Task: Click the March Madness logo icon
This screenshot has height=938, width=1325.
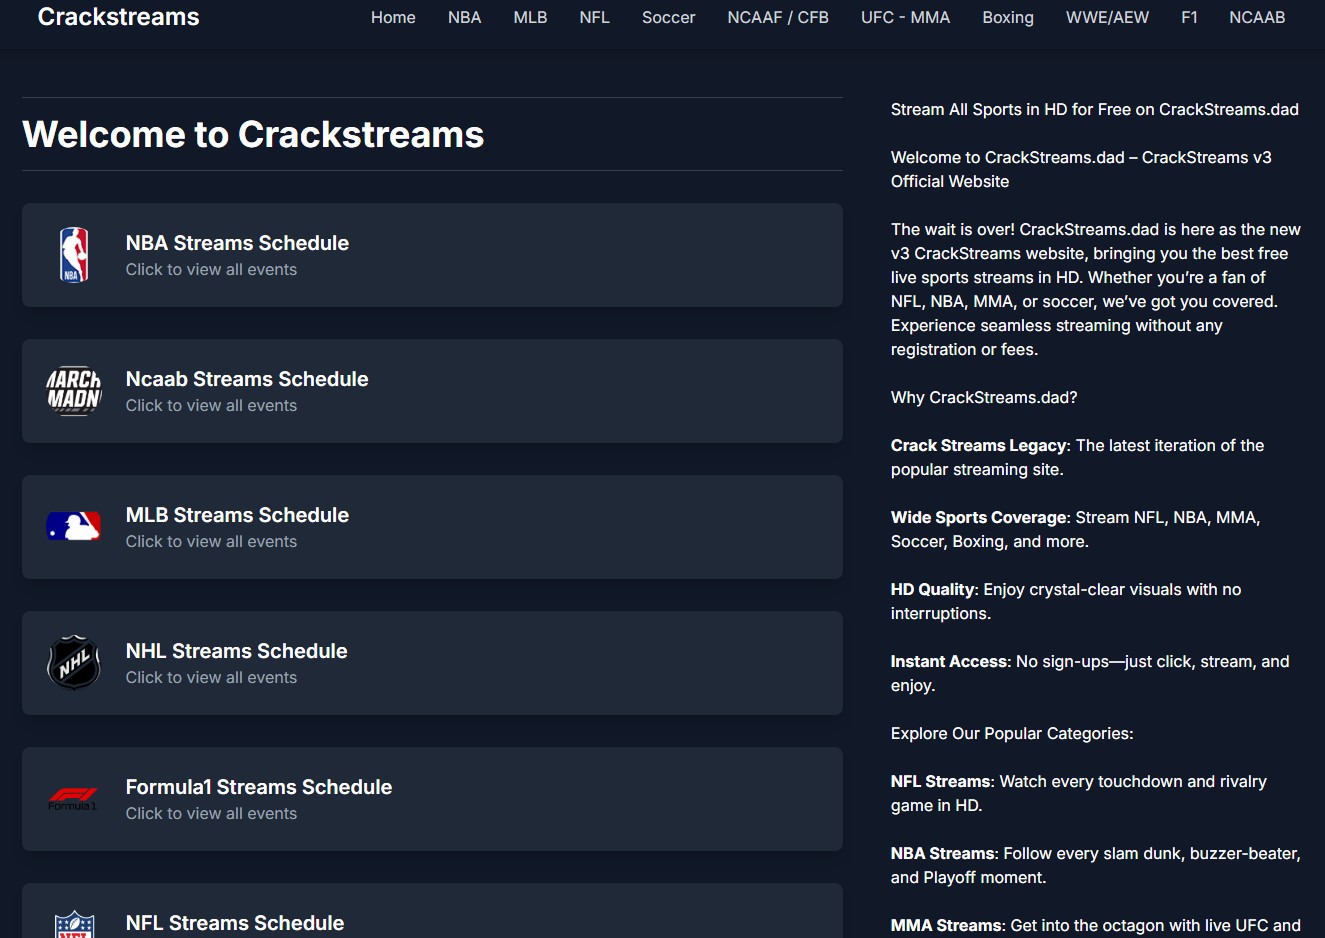Action: (x=74, y=391)
